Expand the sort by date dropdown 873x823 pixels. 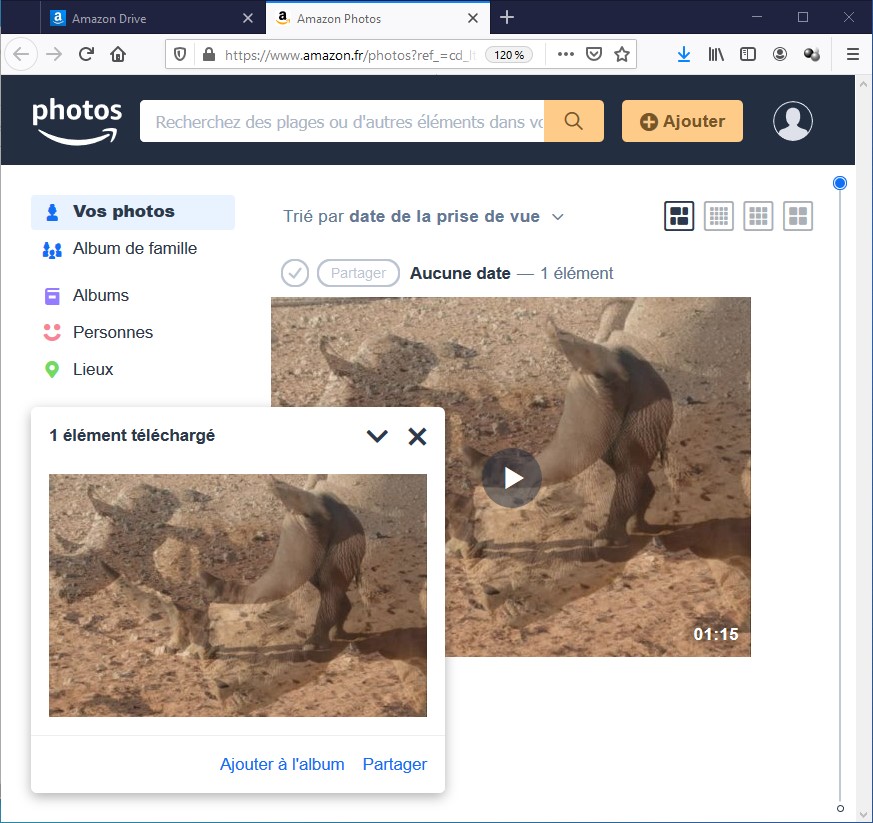point(558,217)
